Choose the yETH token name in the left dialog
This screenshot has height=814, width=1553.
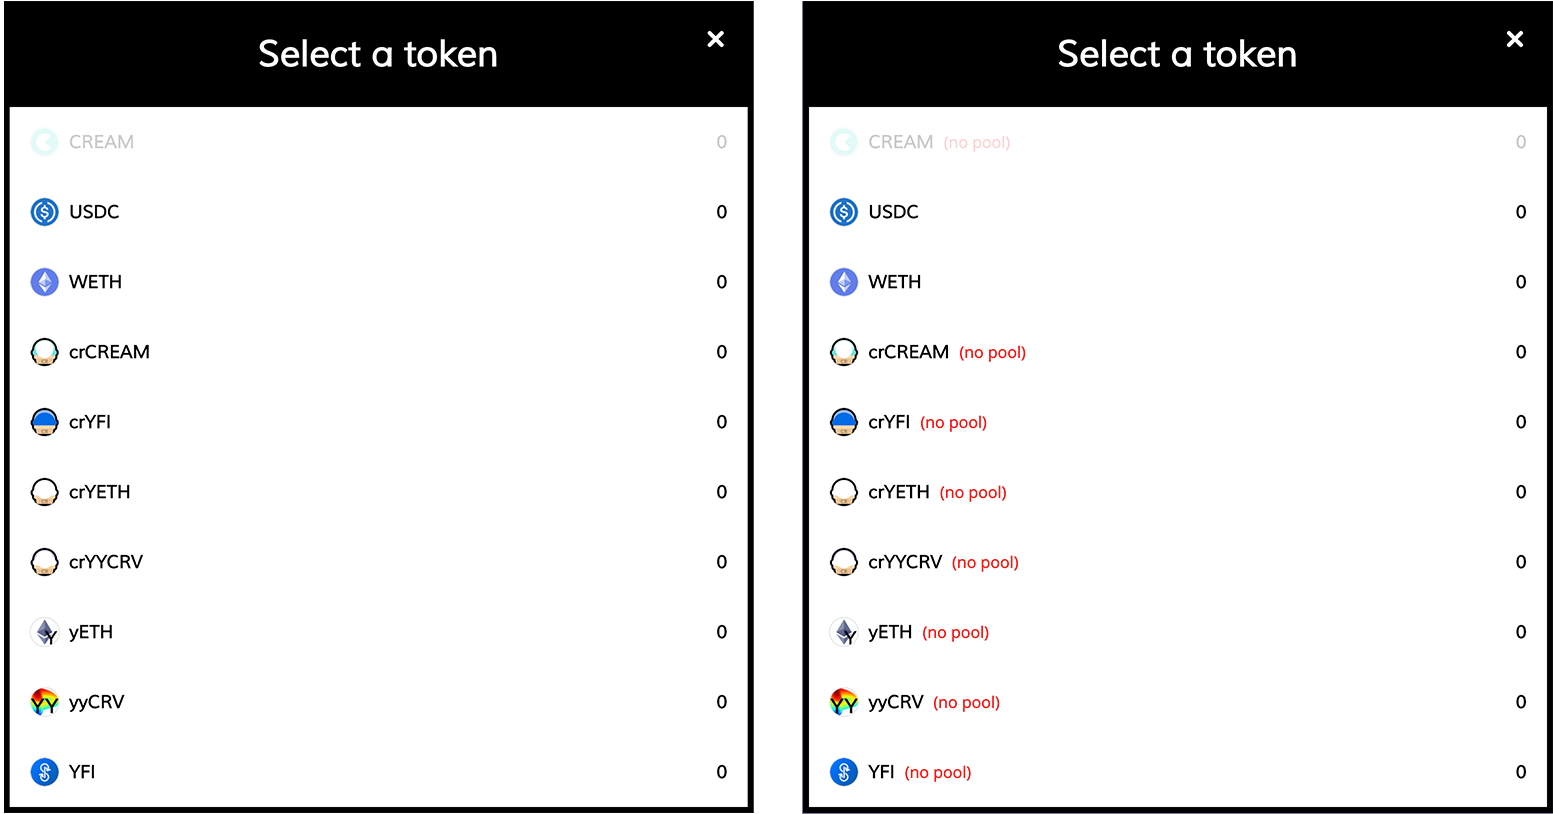(91, 632)
